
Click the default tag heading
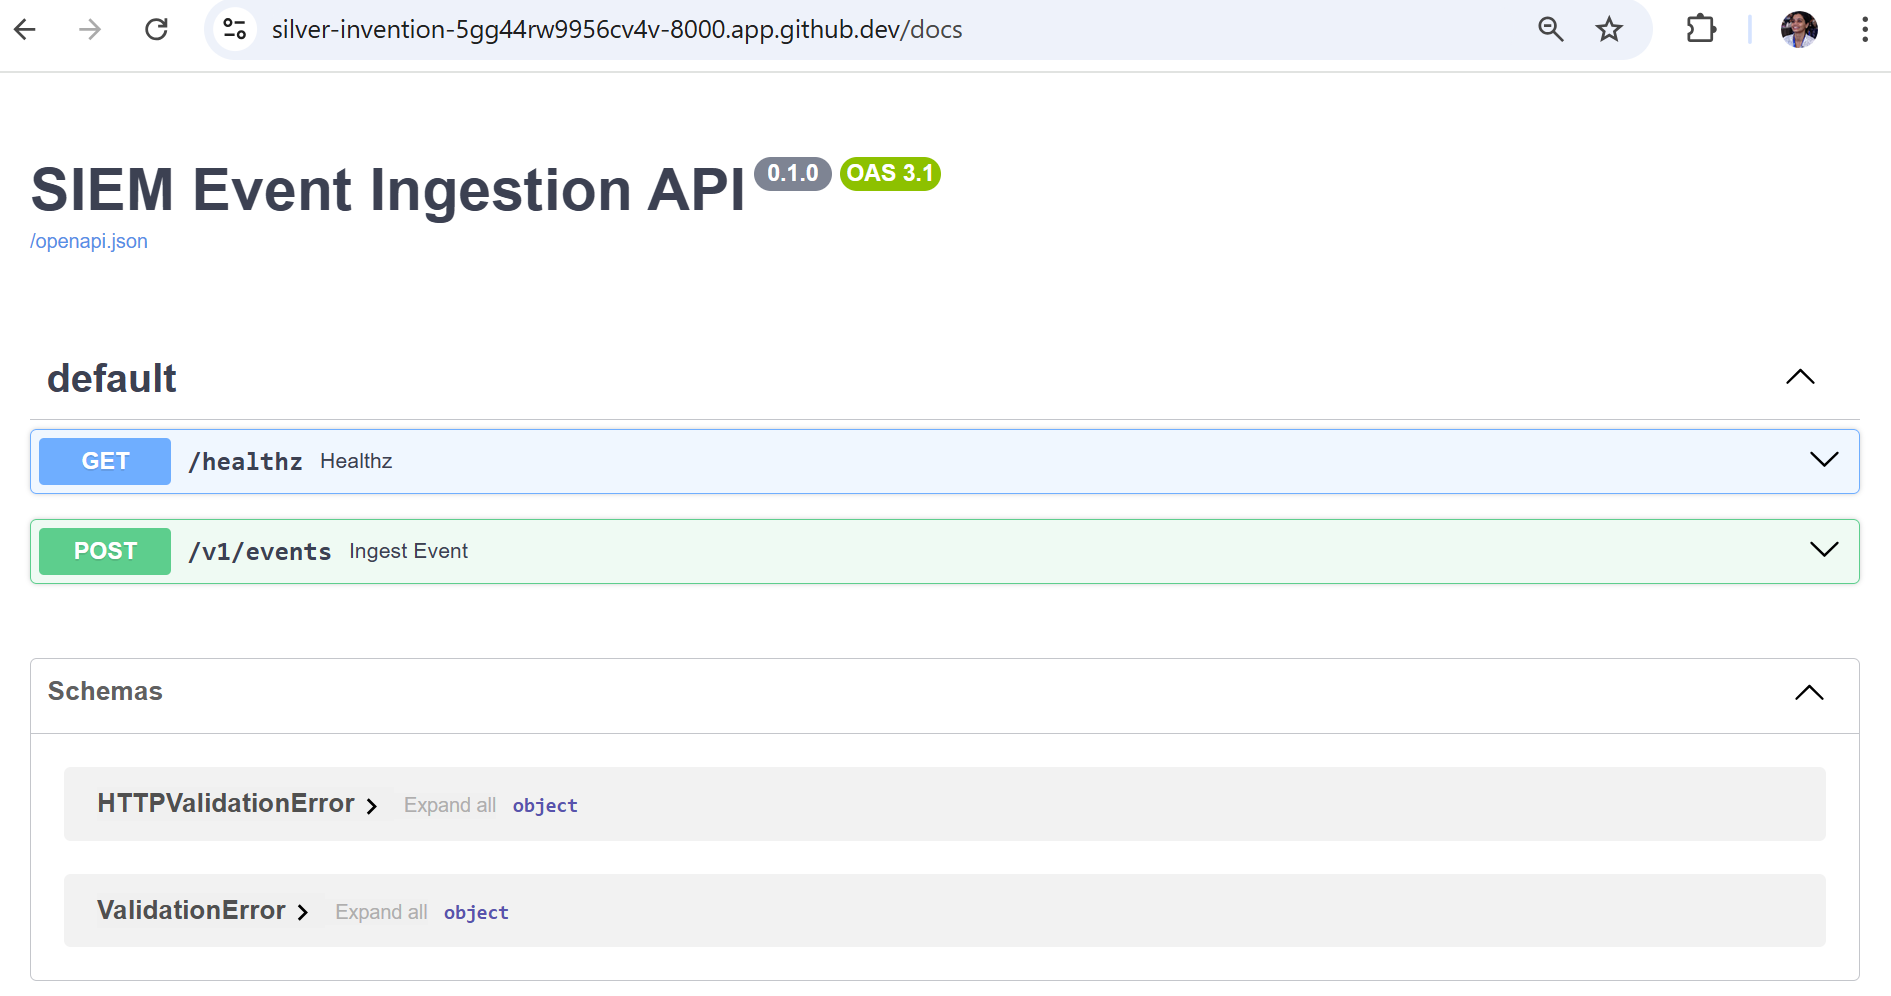coord(112,379)
